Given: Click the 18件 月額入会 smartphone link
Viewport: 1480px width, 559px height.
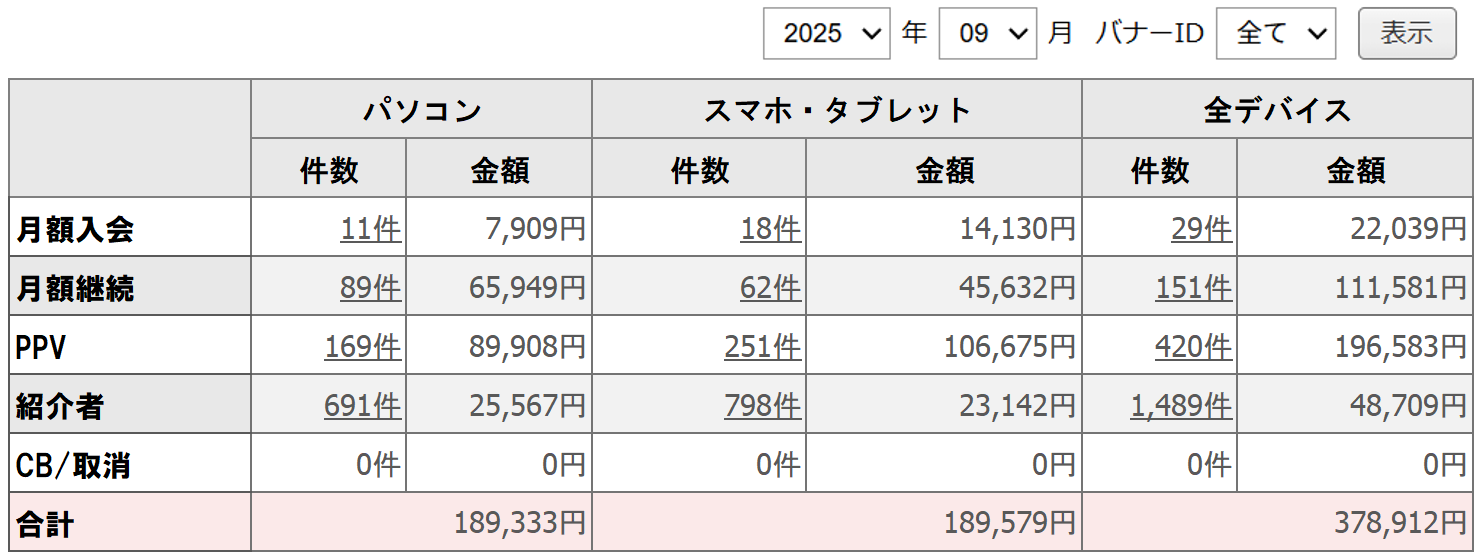Looking at the screenshot, I should 770,230.
